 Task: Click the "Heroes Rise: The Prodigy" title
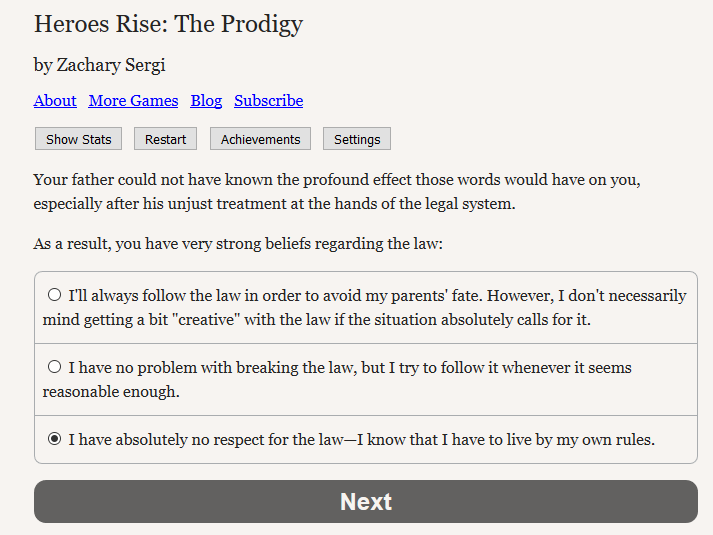click(x=168, y=24)
